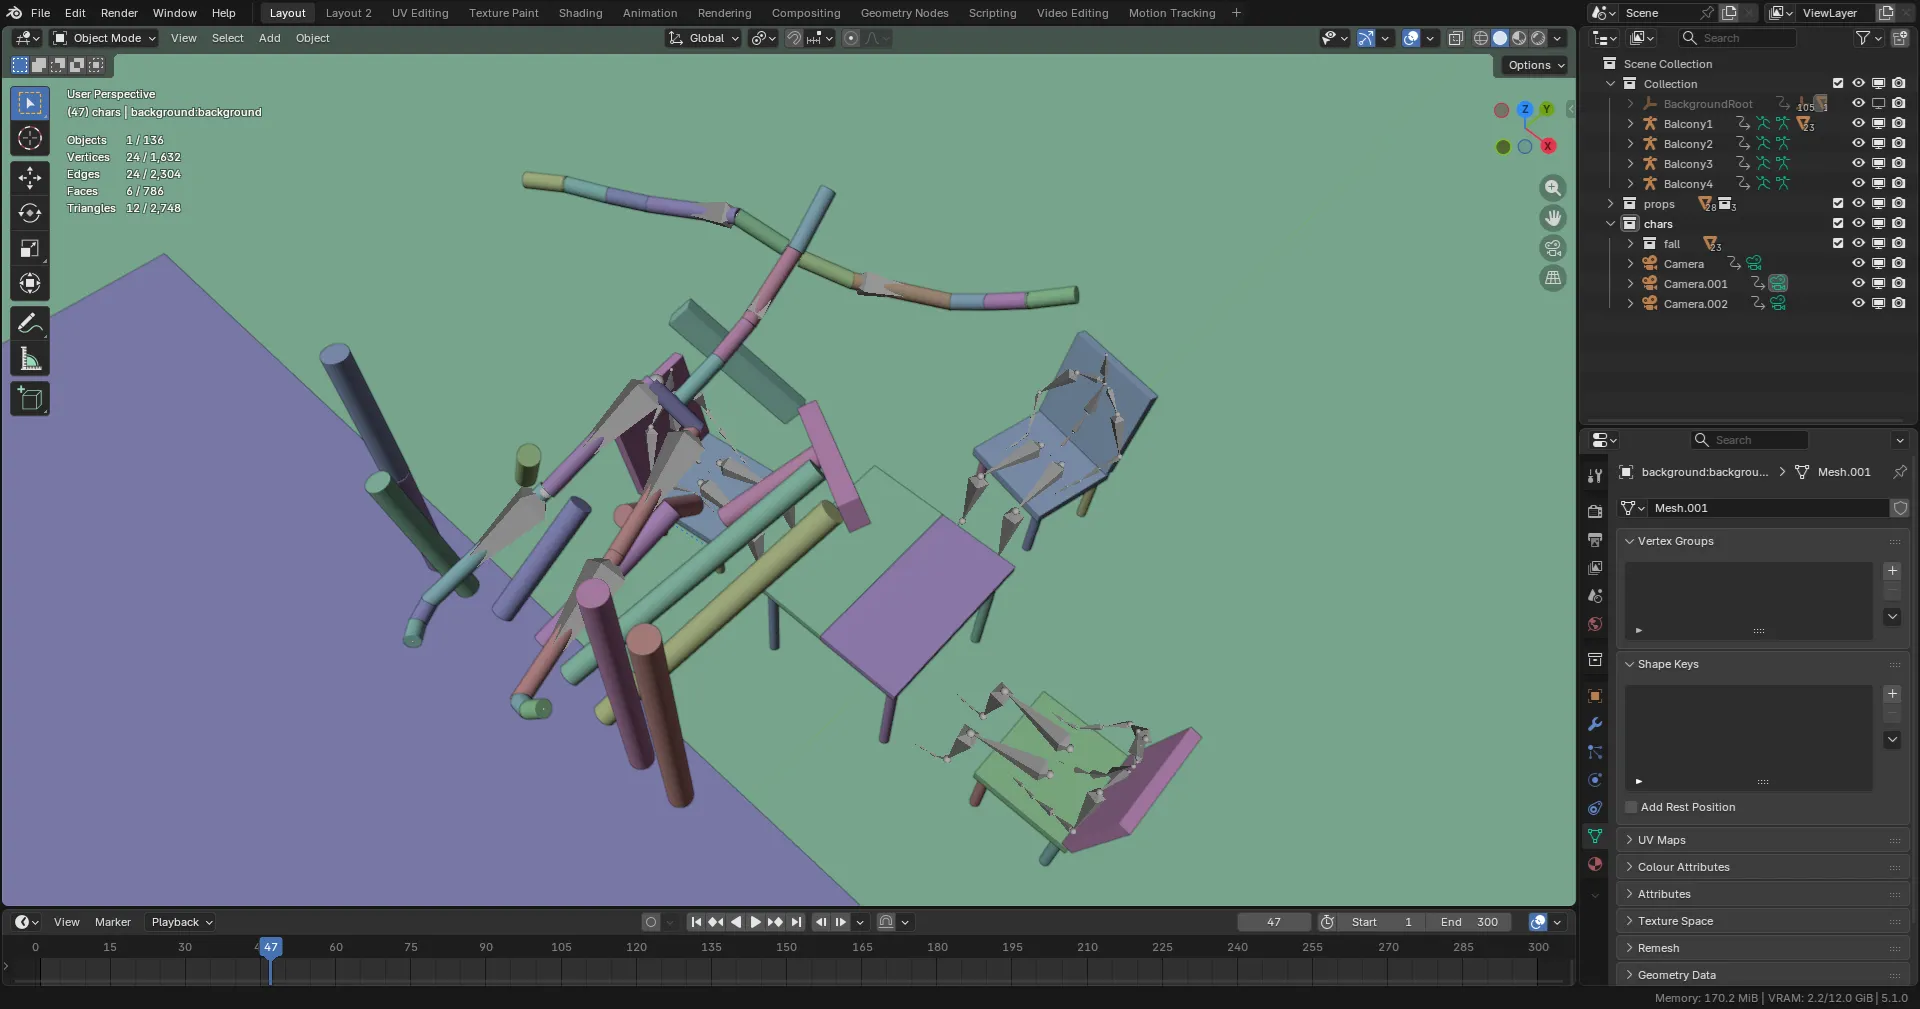1920x1009 pixels.
Task: Open the Physics properties tab
Action: [1595, 780]
